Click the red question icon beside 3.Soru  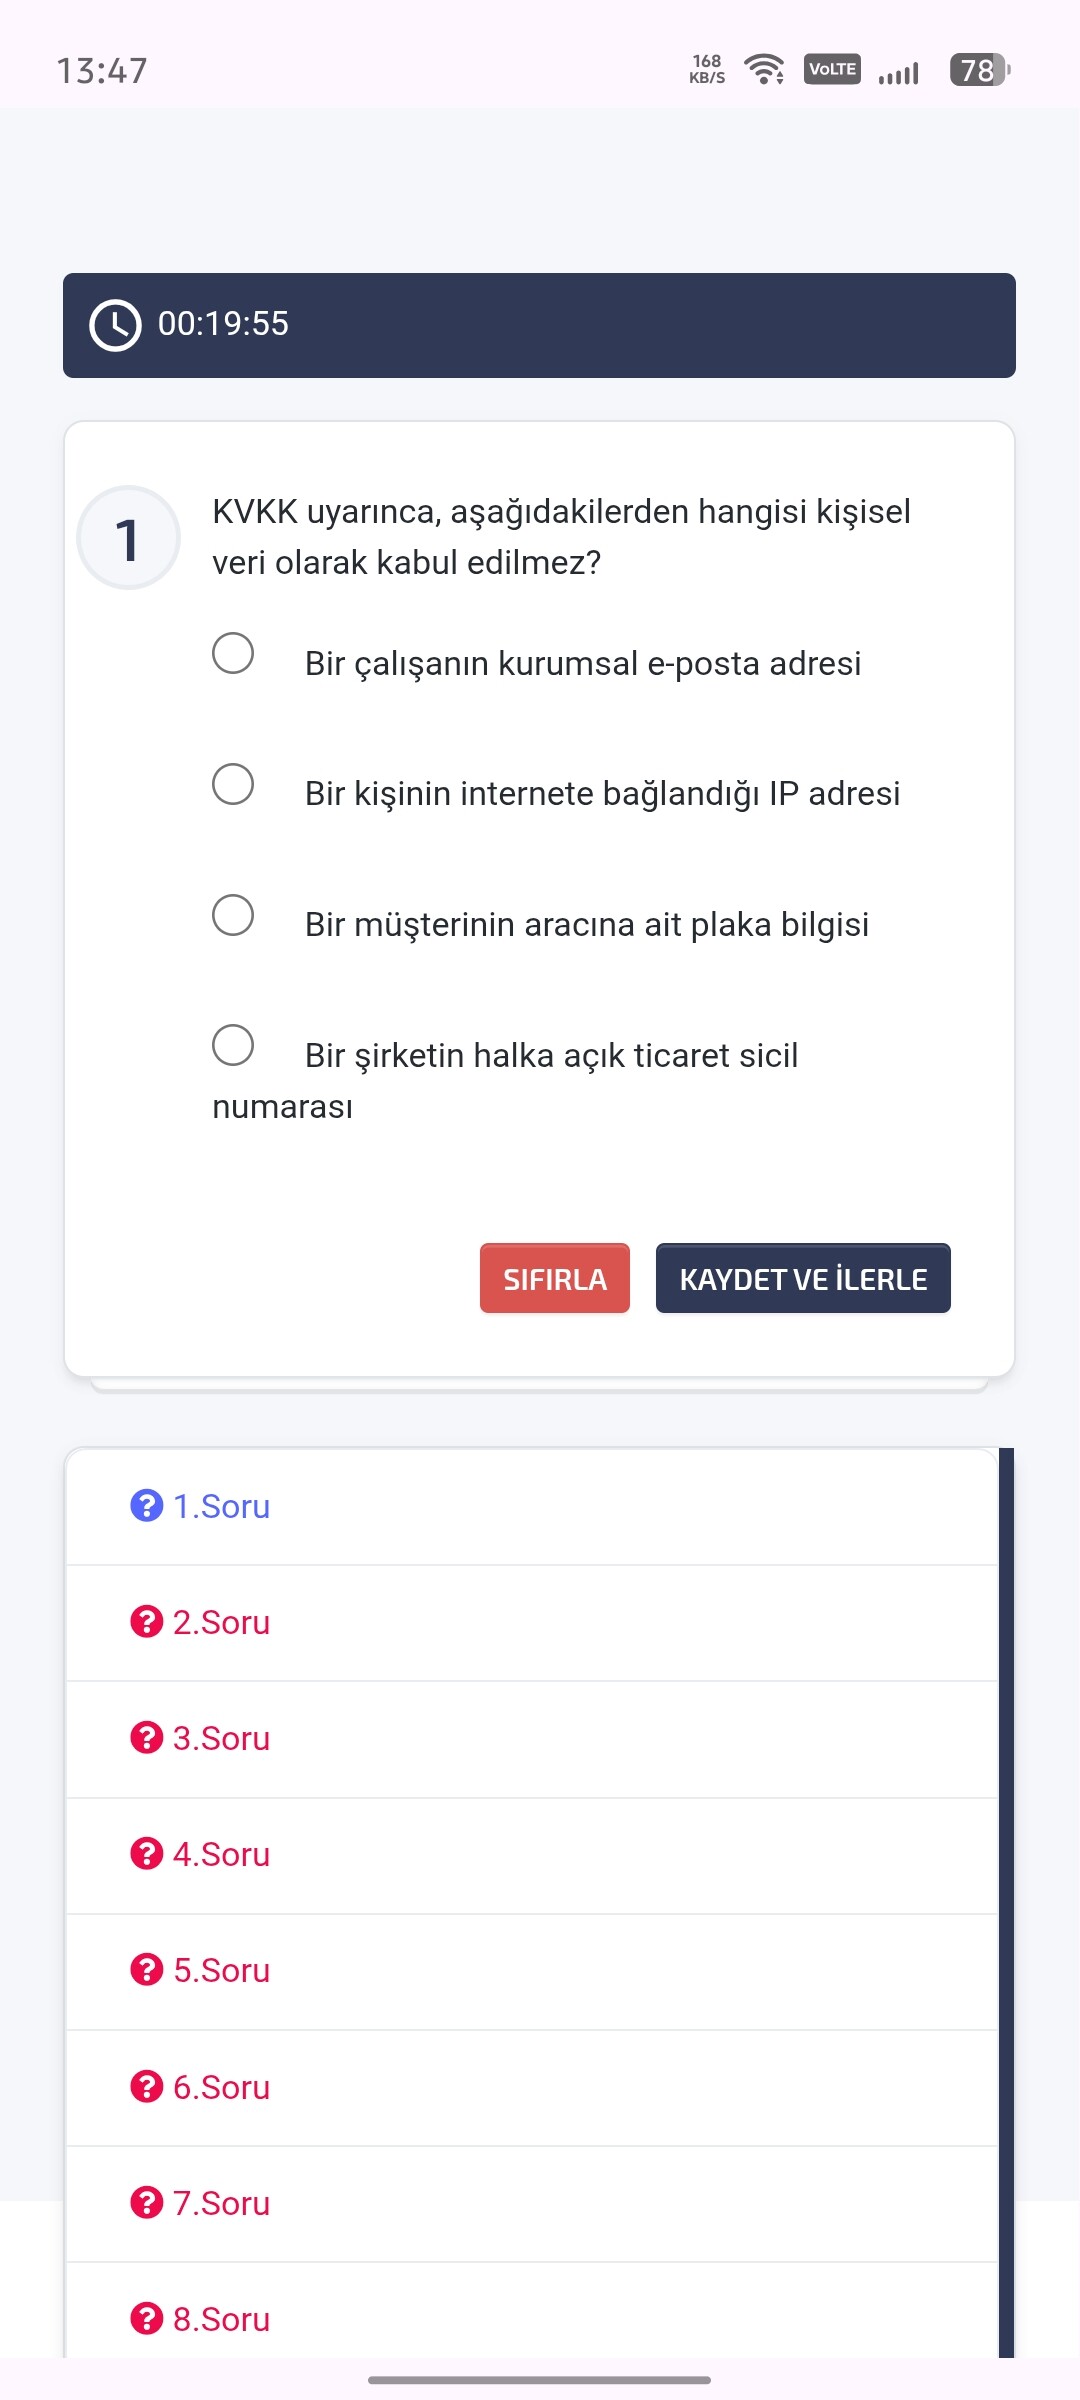coord(146,1737)
